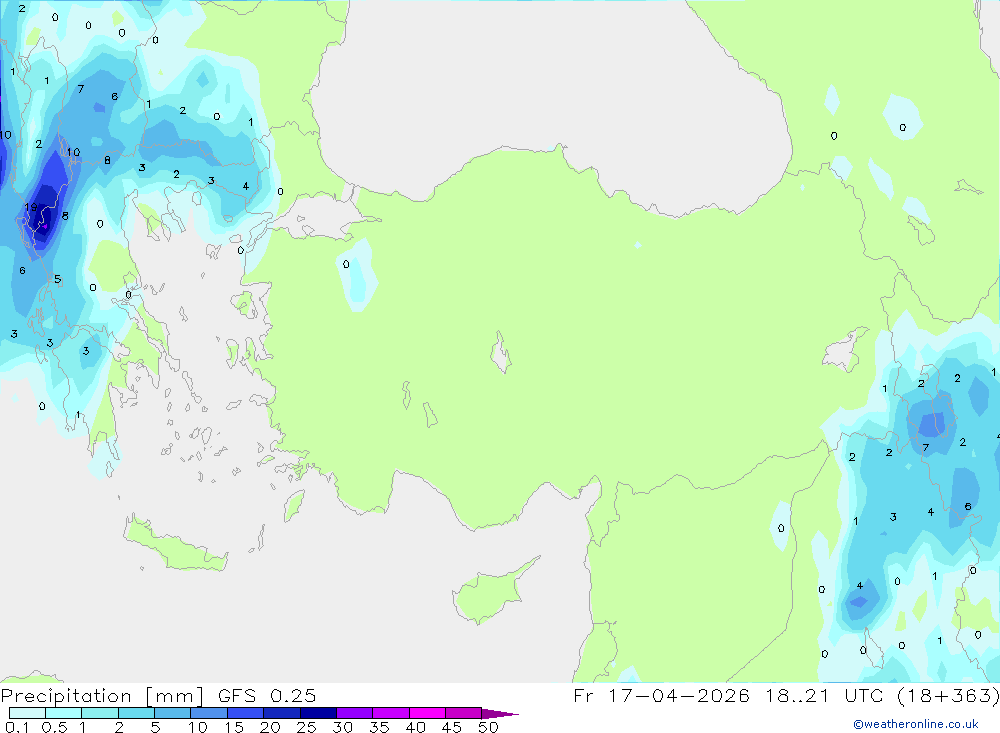Select the legend swatch between 35 and 40
This screenshot has width=1000, height=733.
[391, 713]
